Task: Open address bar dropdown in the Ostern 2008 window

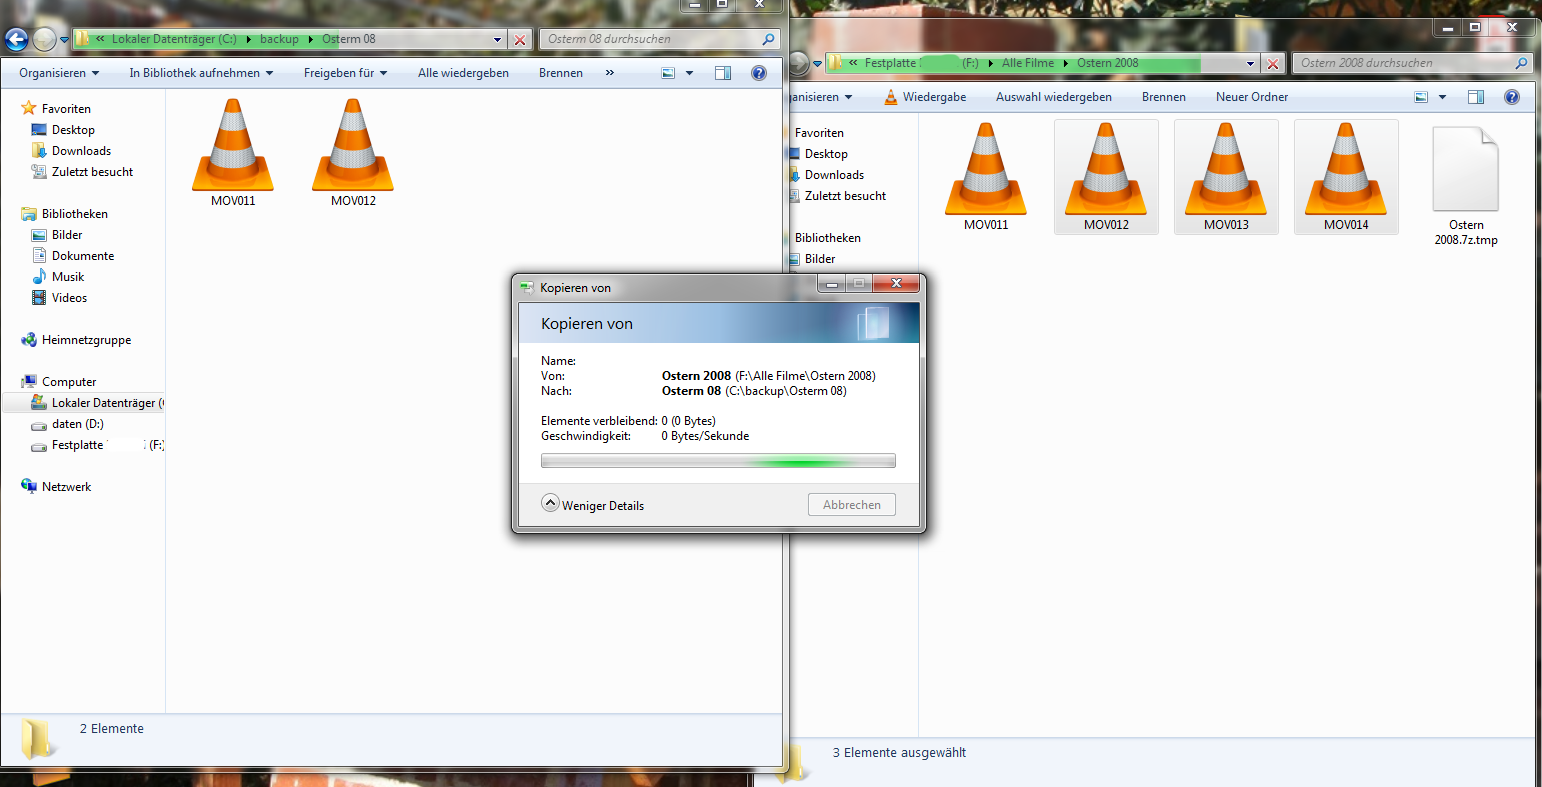Action: (1250, 63)
